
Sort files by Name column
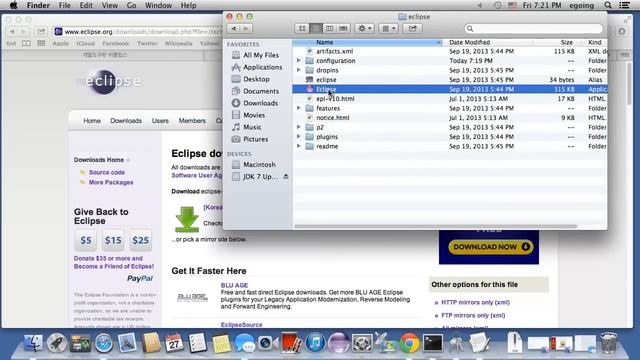coord(367,42)
